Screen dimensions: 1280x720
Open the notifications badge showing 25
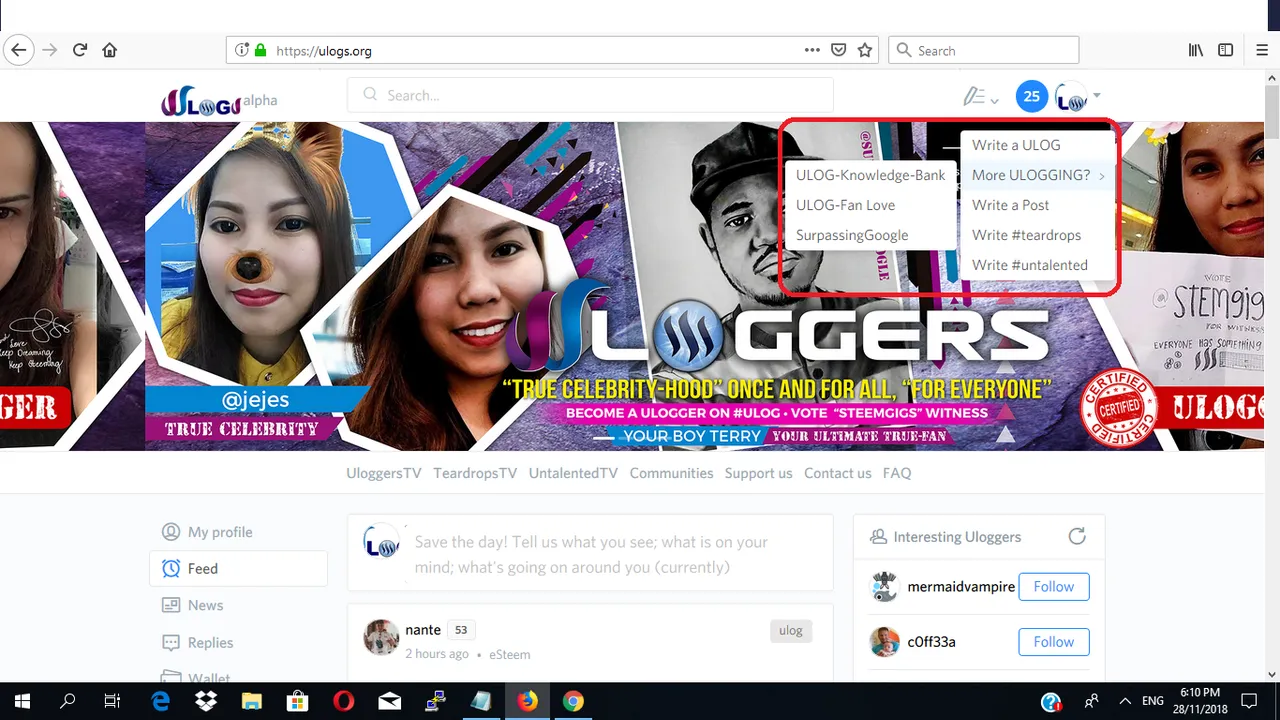[x=1032, y=97]
